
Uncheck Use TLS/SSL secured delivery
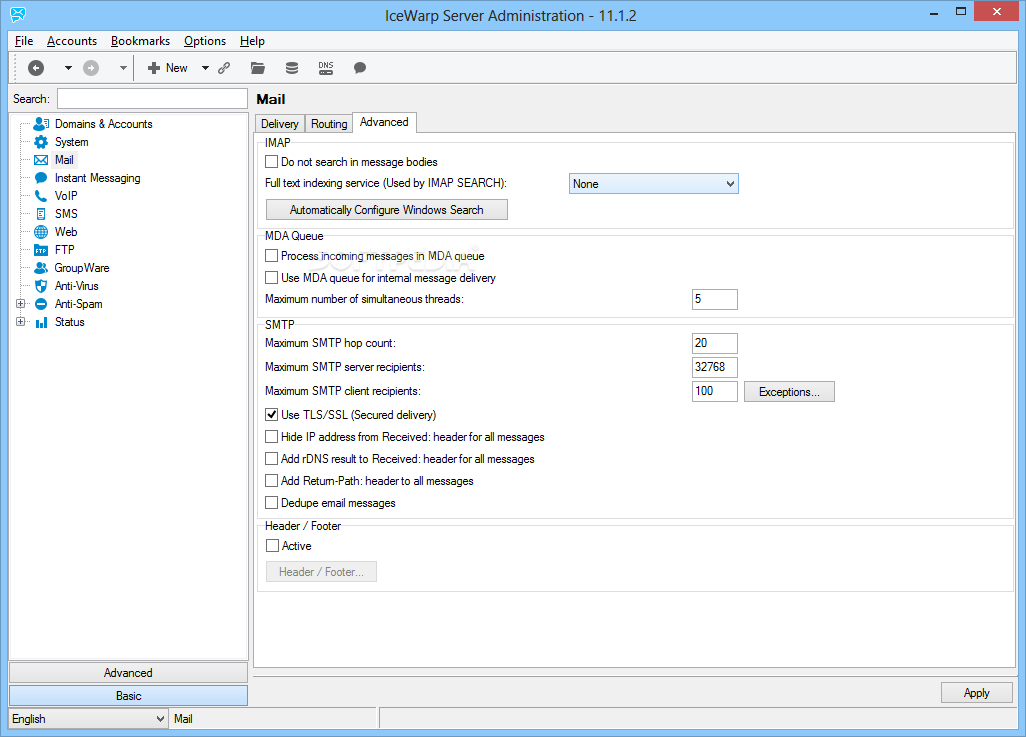[272, 414]
